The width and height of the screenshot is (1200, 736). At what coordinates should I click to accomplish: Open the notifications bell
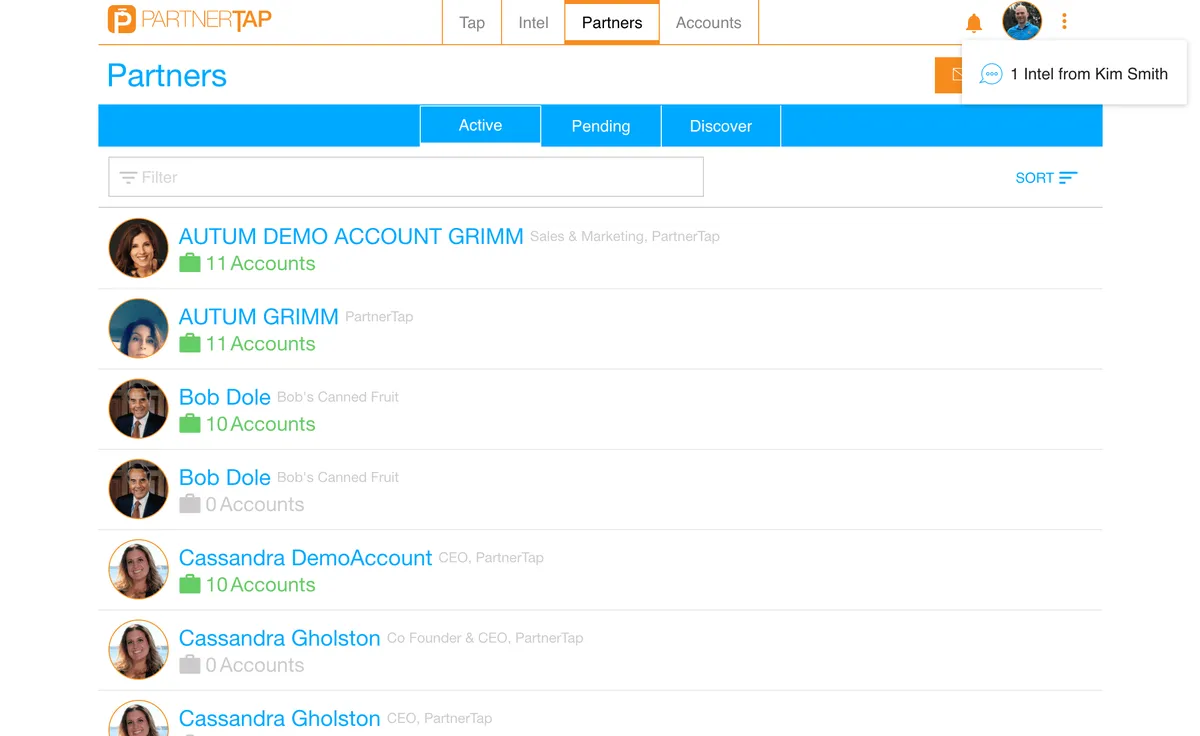coord(974,23)
